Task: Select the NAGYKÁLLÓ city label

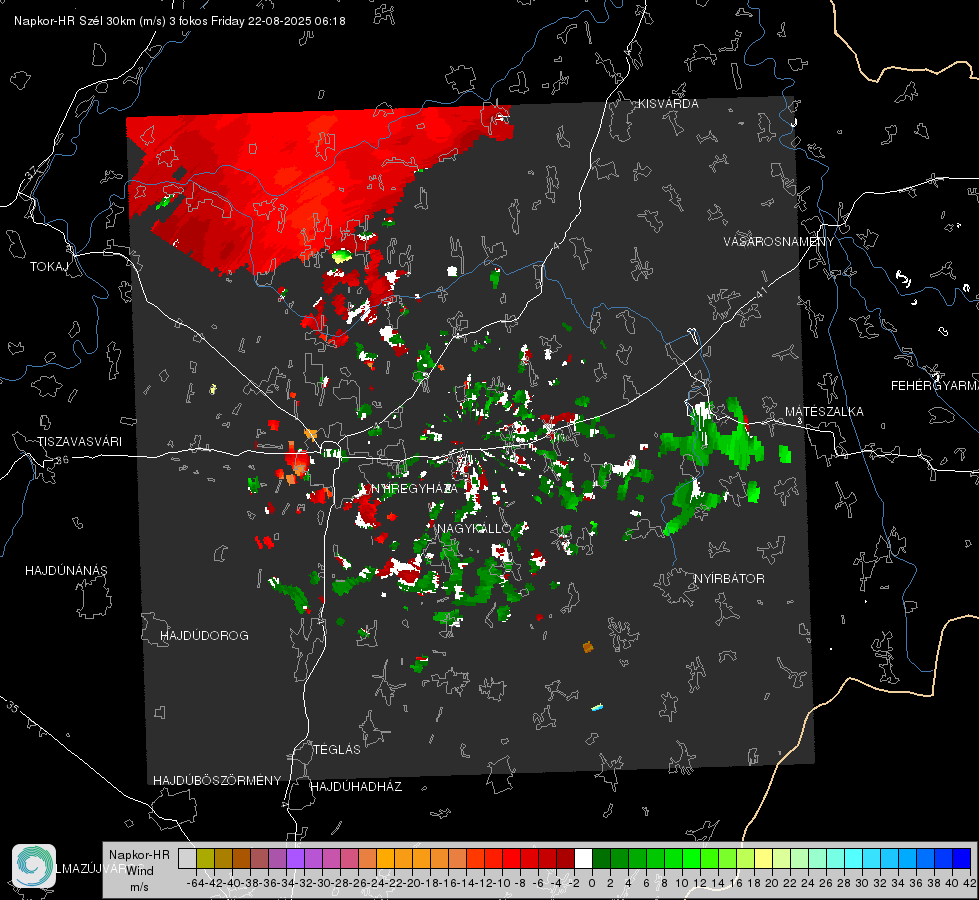Action: coord(474,528)
